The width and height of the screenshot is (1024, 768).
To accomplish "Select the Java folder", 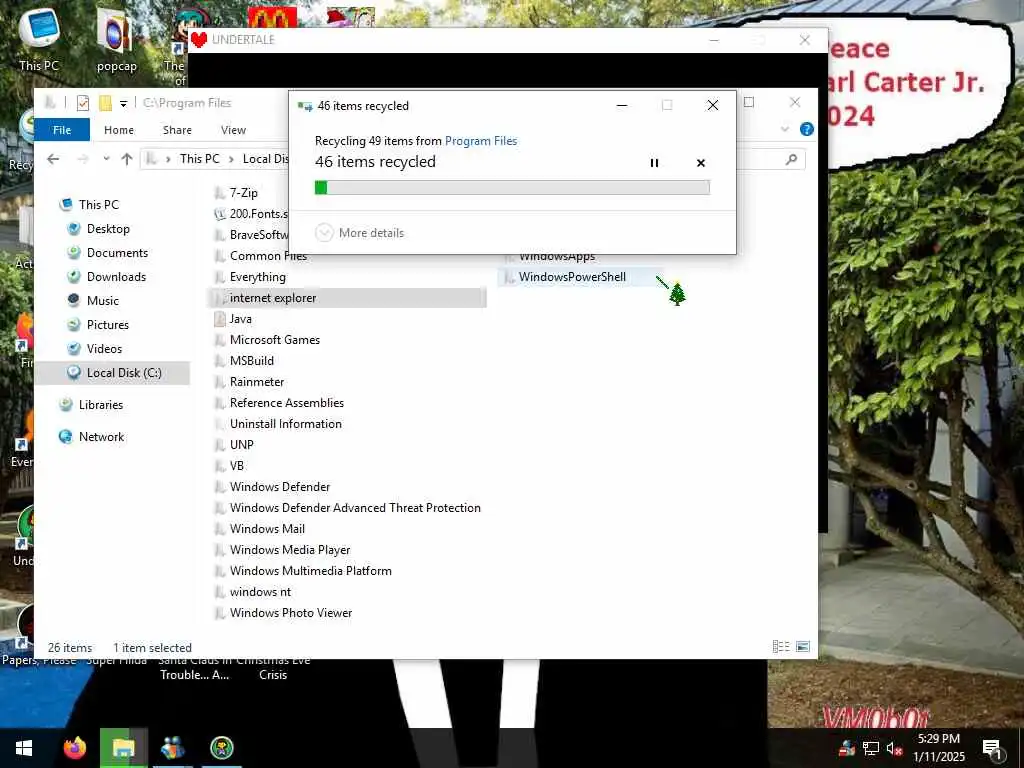I will tap(240, 319).
